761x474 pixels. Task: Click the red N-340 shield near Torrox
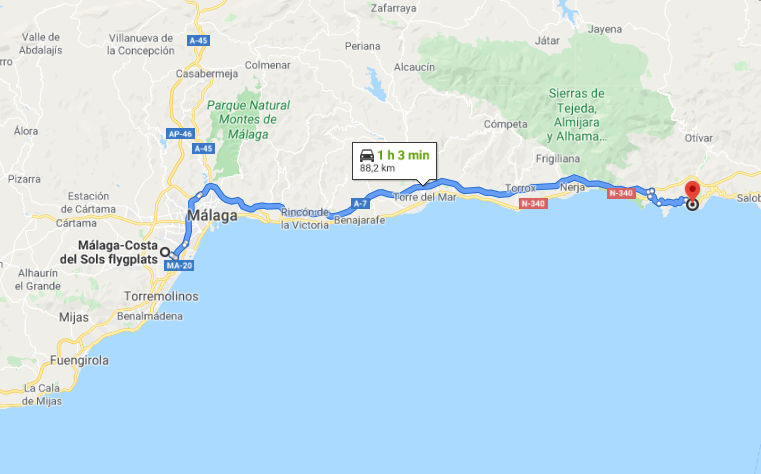533,204
